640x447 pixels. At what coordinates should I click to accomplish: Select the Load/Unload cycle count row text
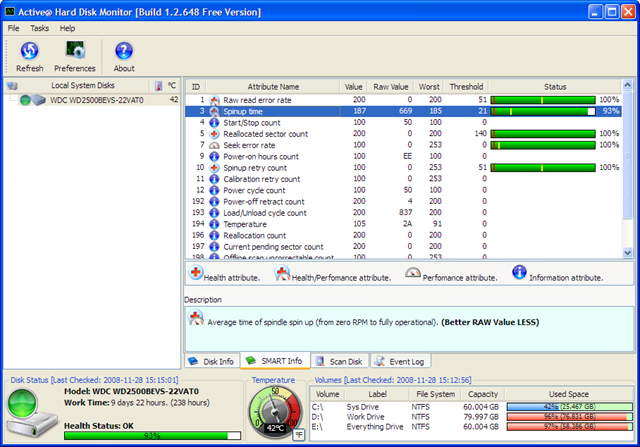coord(265,213)
